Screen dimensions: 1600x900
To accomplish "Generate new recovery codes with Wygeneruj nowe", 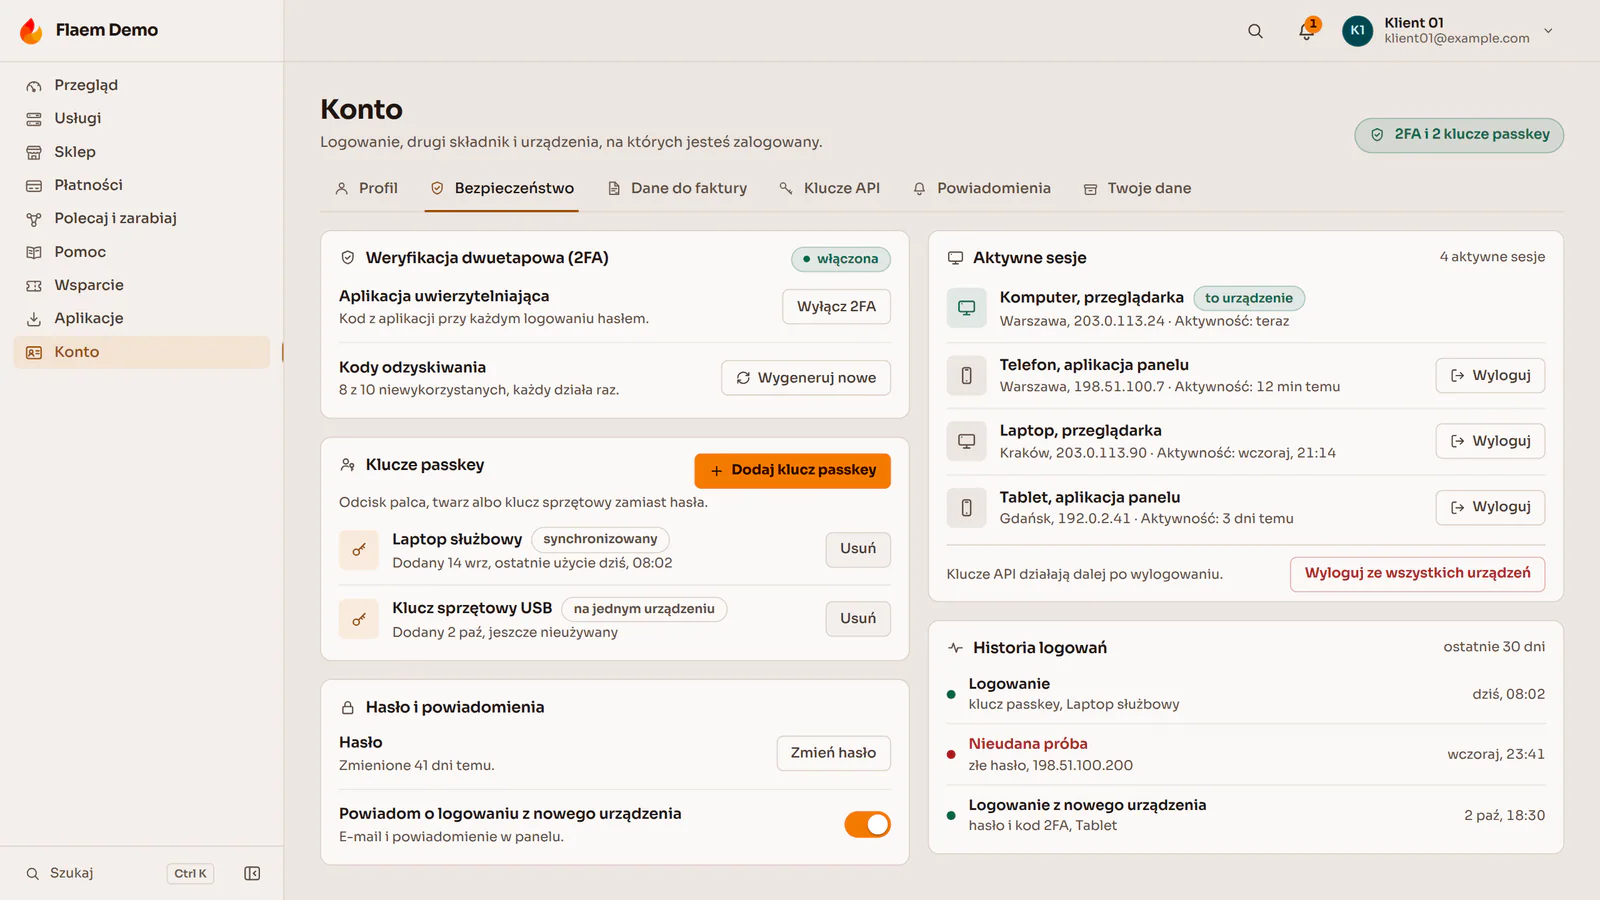I will (x=806, y=378).
